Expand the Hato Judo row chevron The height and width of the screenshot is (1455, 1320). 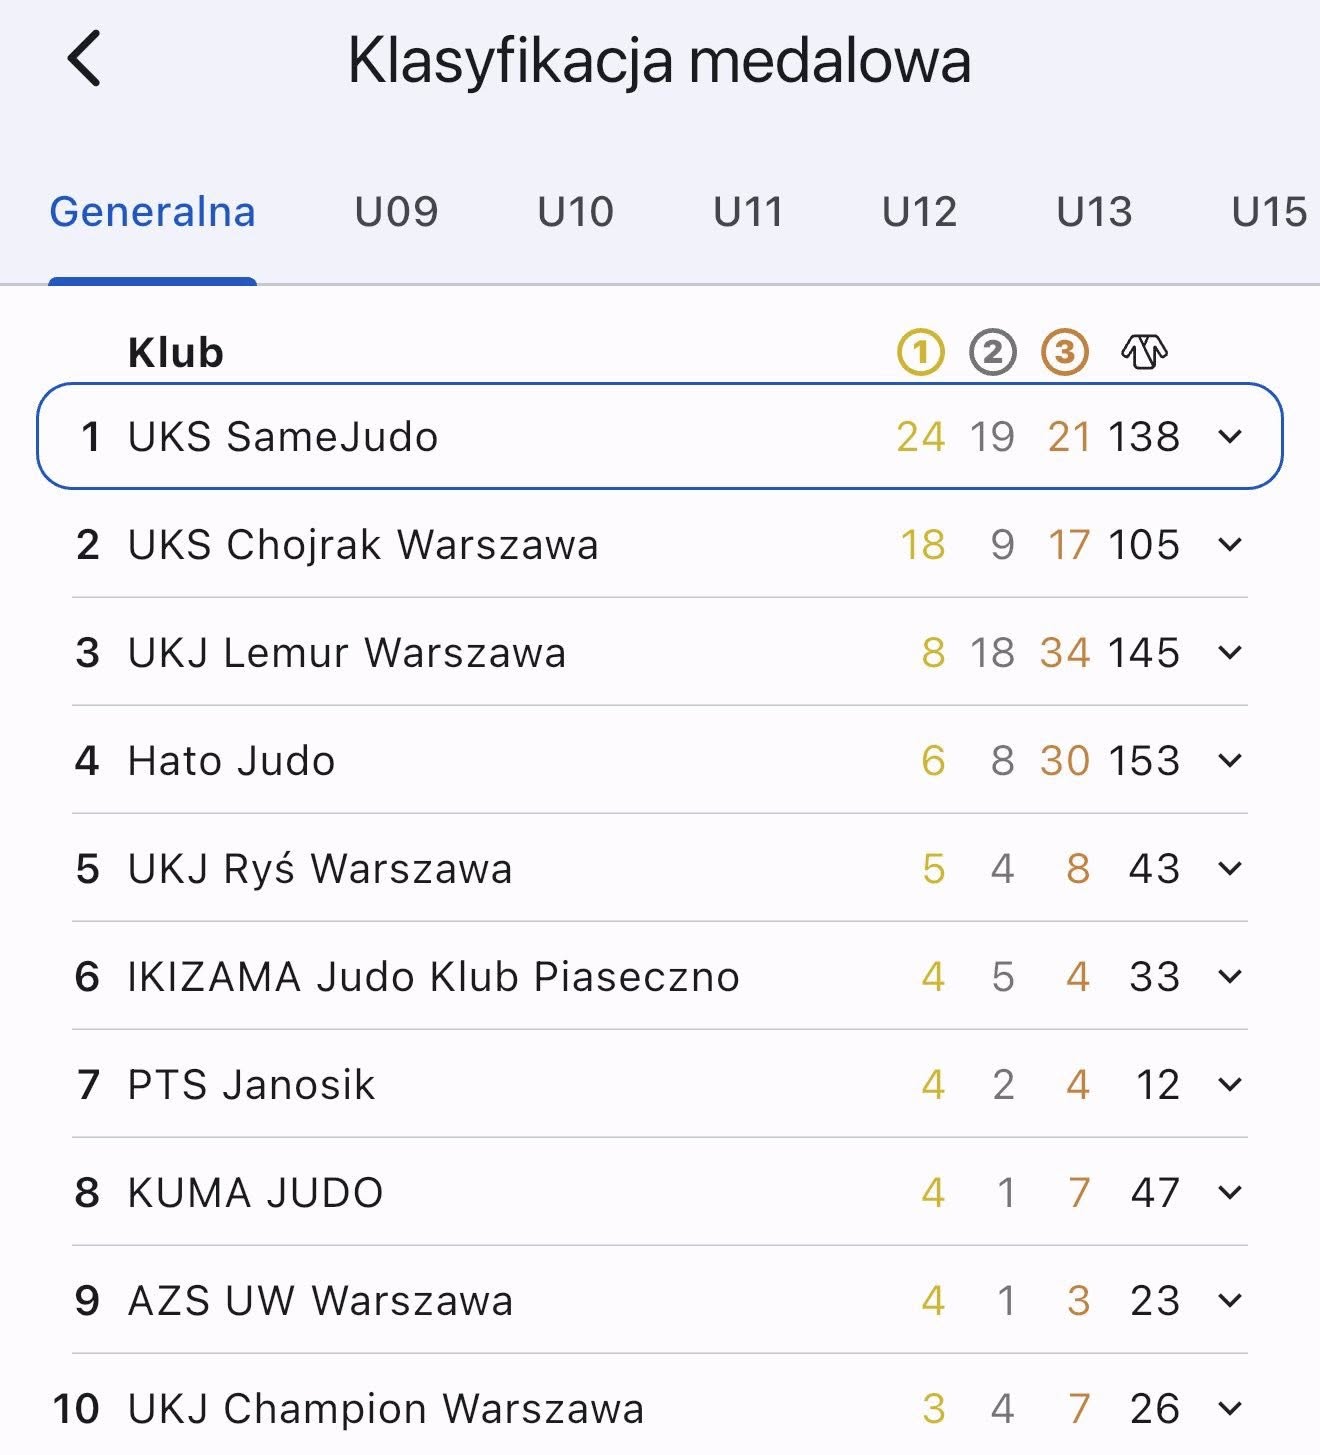1230,761
